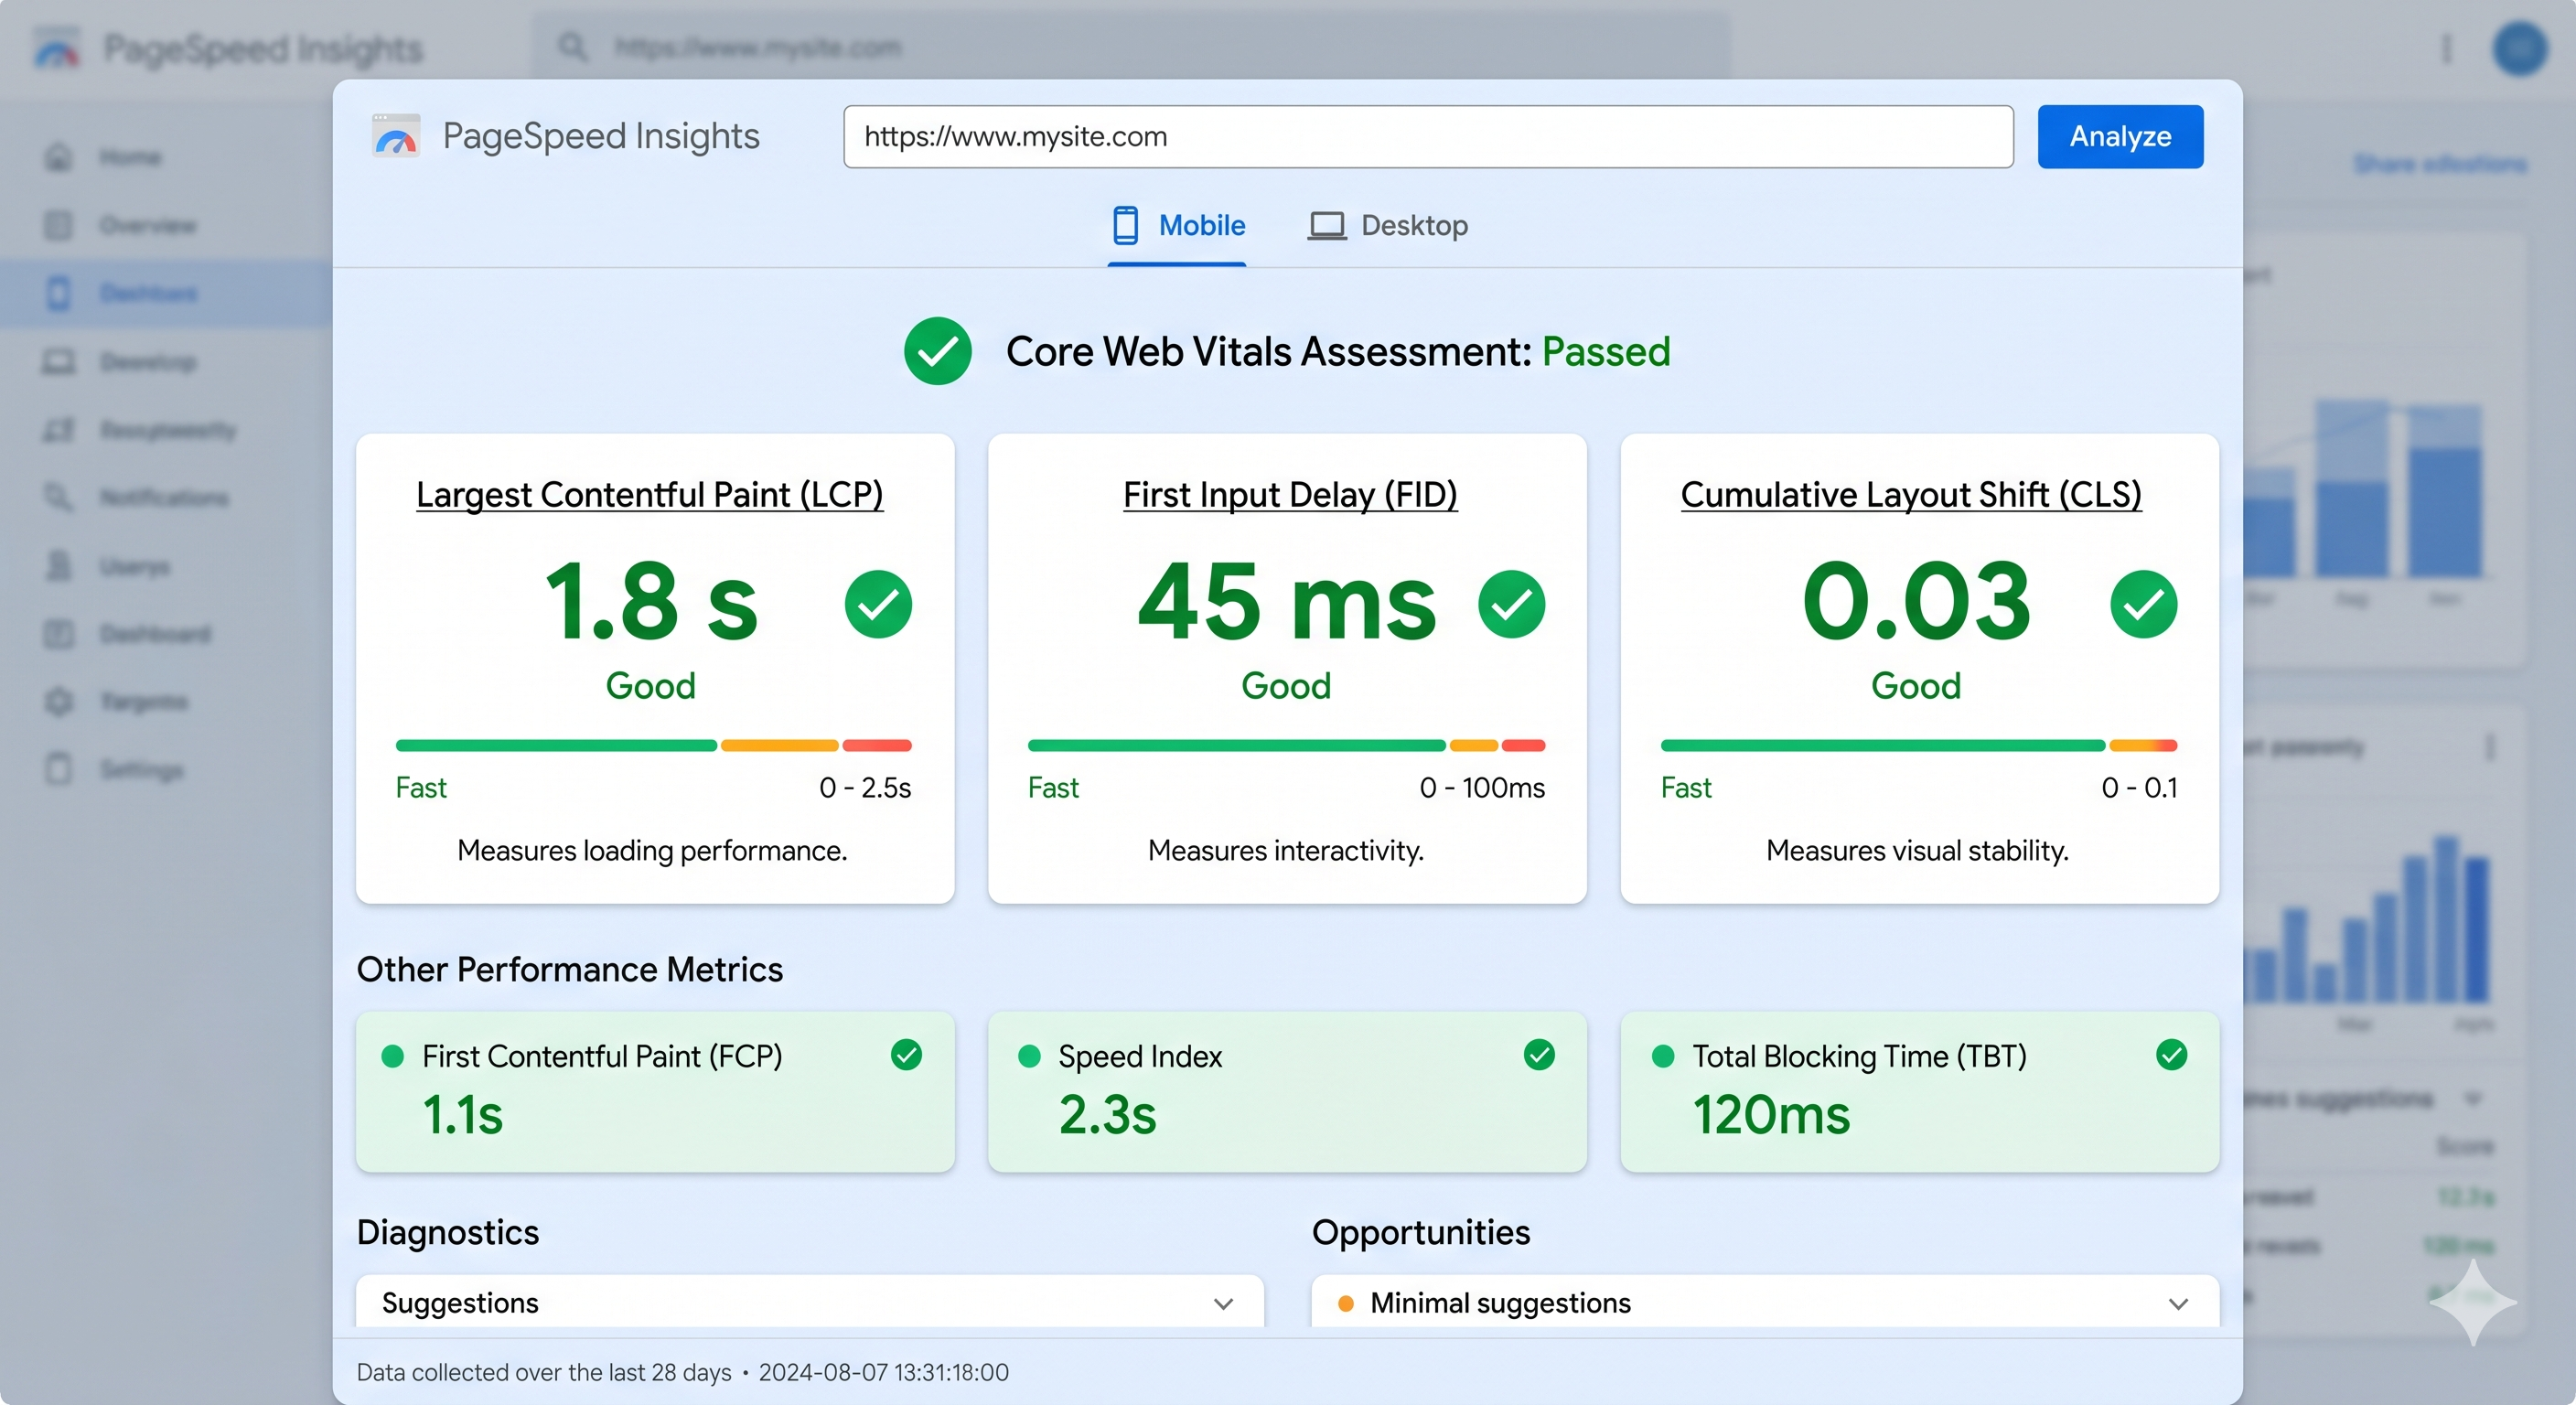Expand the Minimal suggestions dropdown chevron
Viewport: 2576px width, 1405px height.
(x=2179, y=1303)
